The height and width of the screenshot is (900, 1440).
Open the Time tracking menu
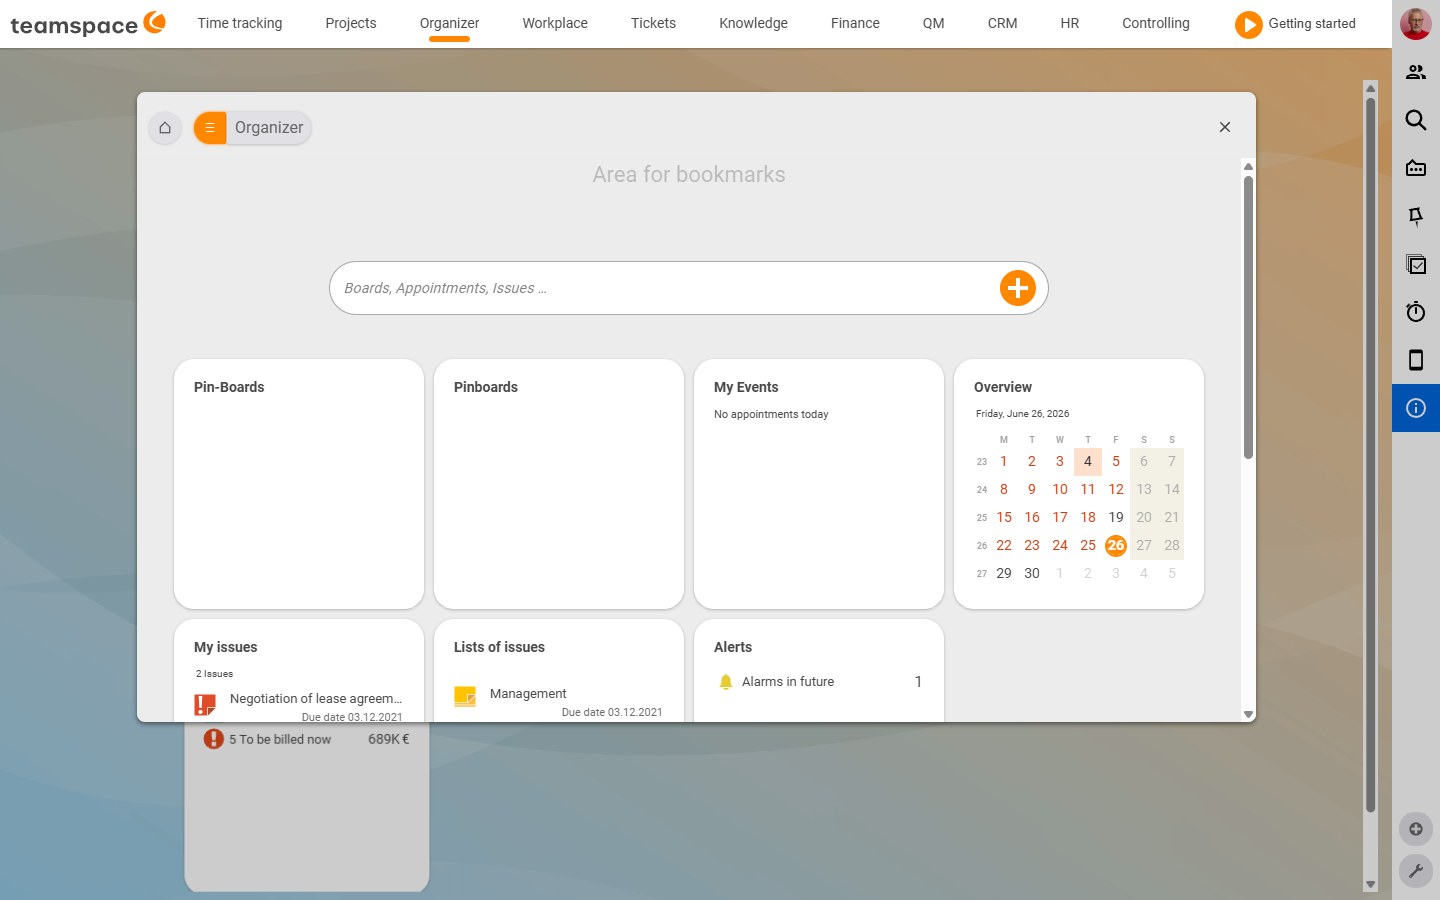(240, 23)
